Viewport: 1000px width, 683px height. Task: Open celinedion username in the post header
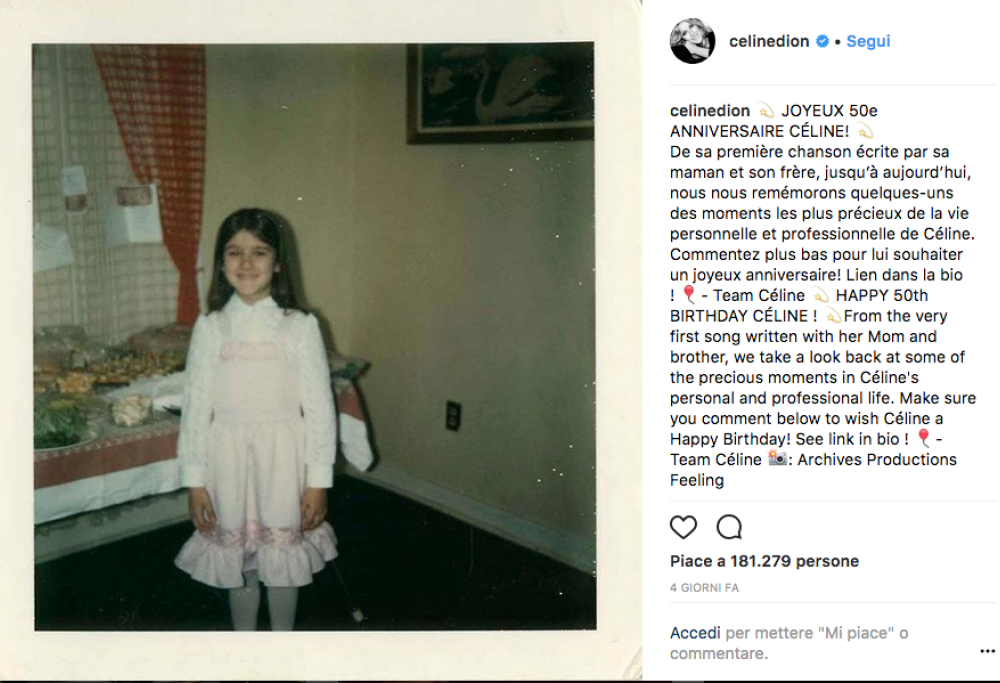pyautogui.click(x=769, y=41)
